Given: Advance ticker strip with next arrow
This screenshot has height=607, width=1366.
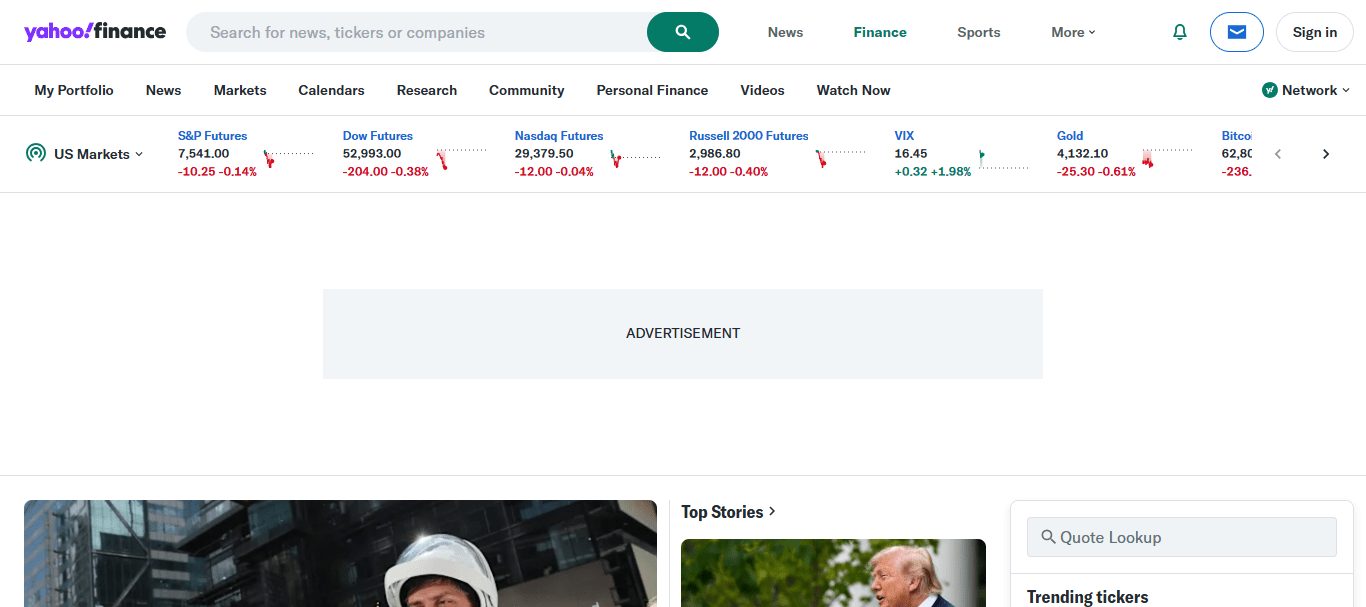Looking at the screenshot, I should click(x=1326, y=154).
